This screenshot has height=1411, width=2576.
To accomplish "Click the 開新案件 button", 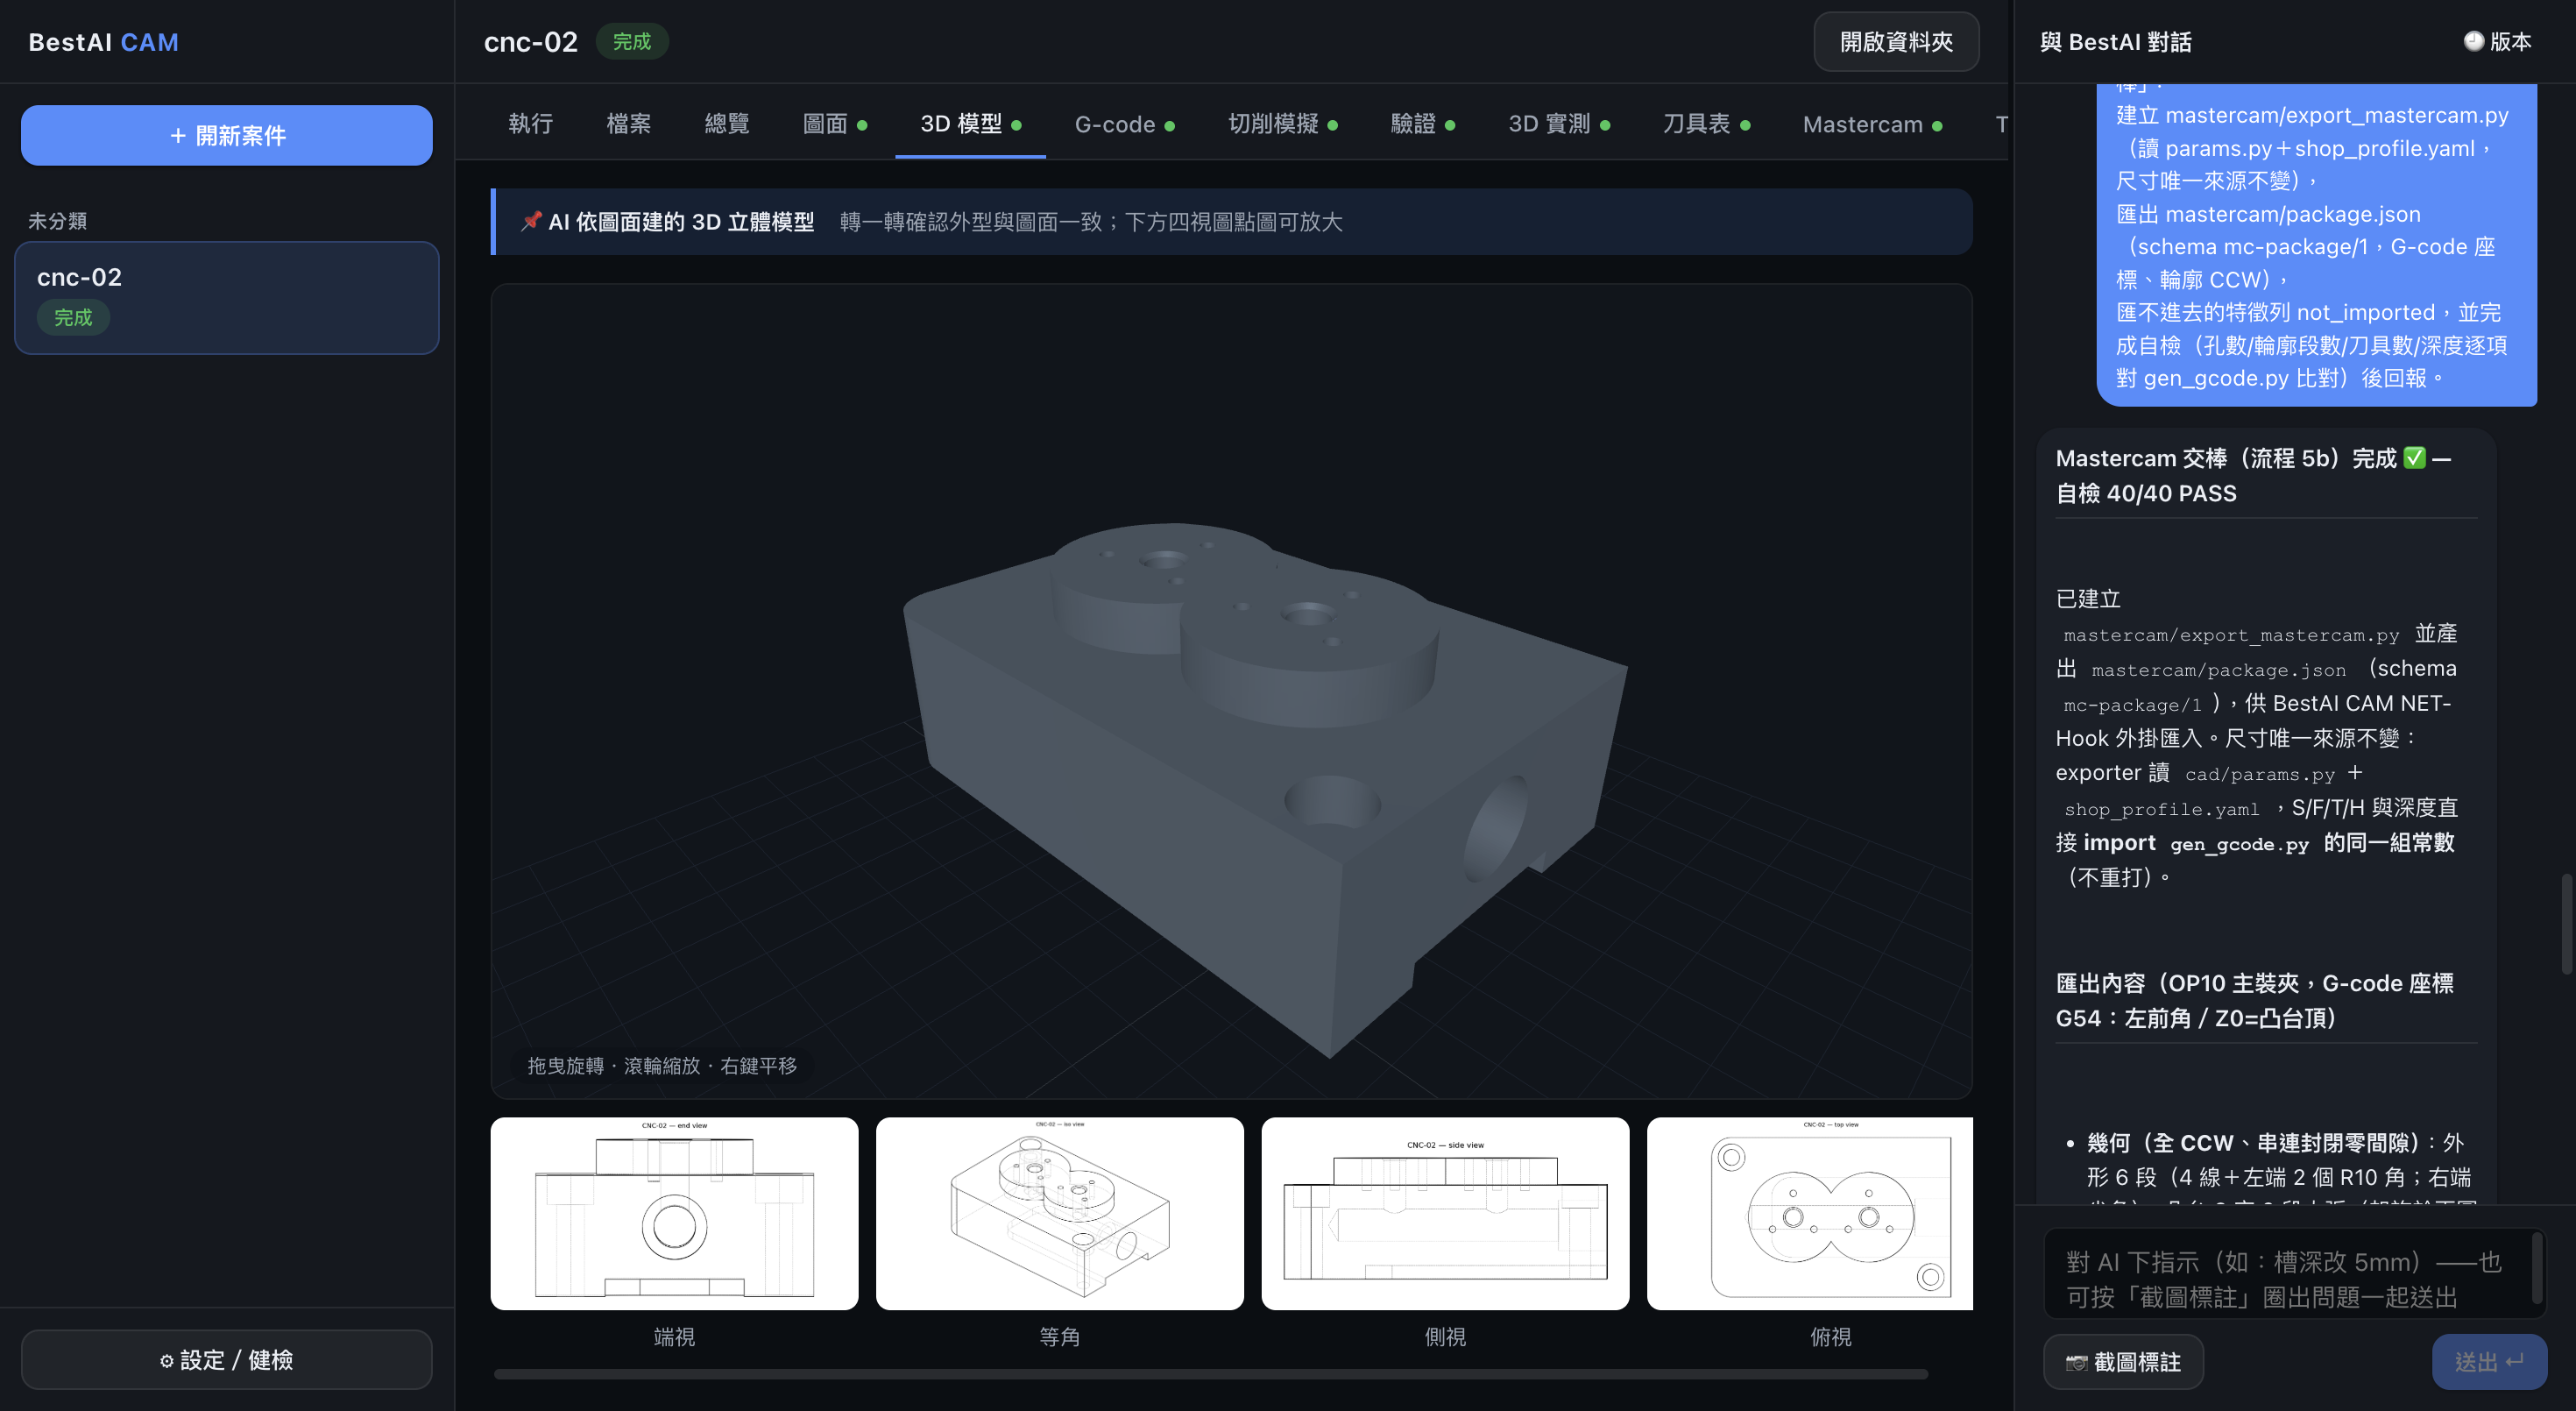I will coord(227,135).
